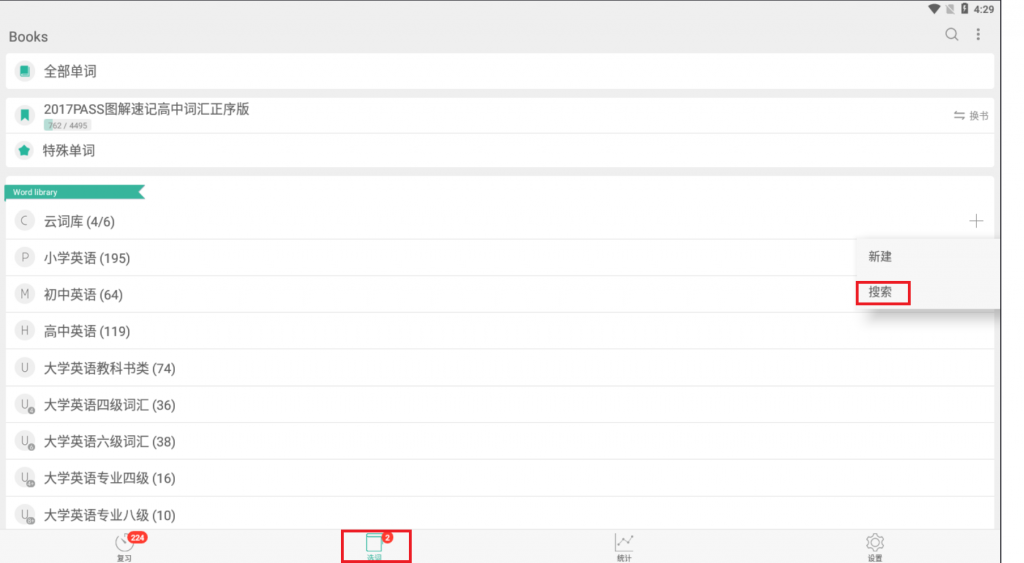Switch to the 选词 book tab
The height and width of the screenshot is (563, 1024).
[376, 546]
